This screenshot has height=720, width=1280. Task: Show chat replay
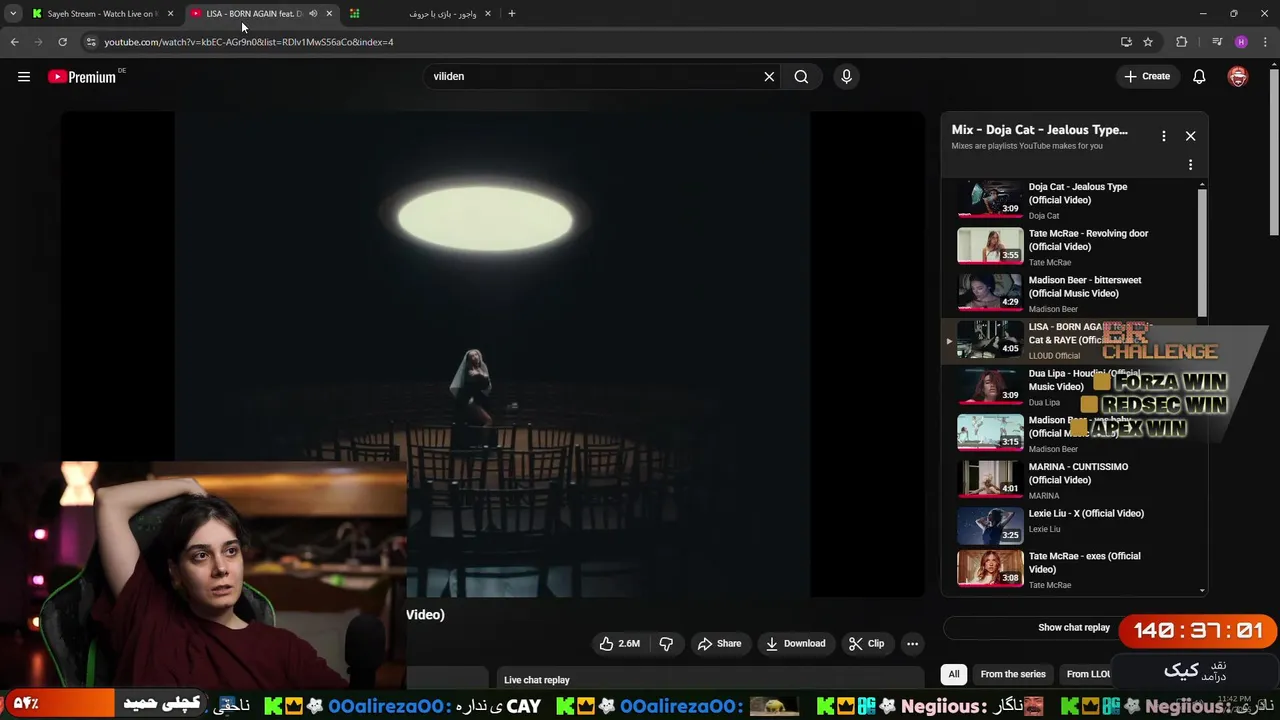(1073, 627)
